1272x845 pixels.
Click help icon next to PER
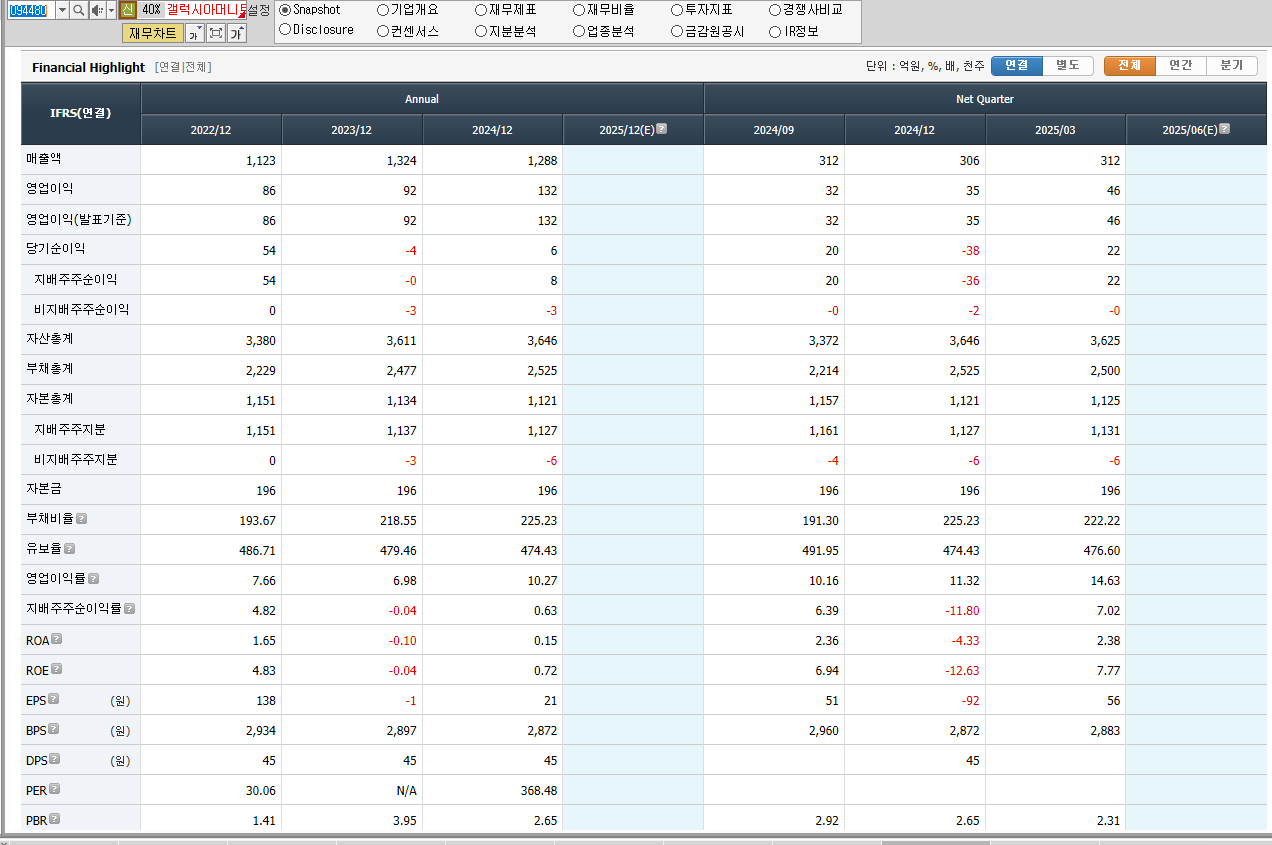pos(55,789)
